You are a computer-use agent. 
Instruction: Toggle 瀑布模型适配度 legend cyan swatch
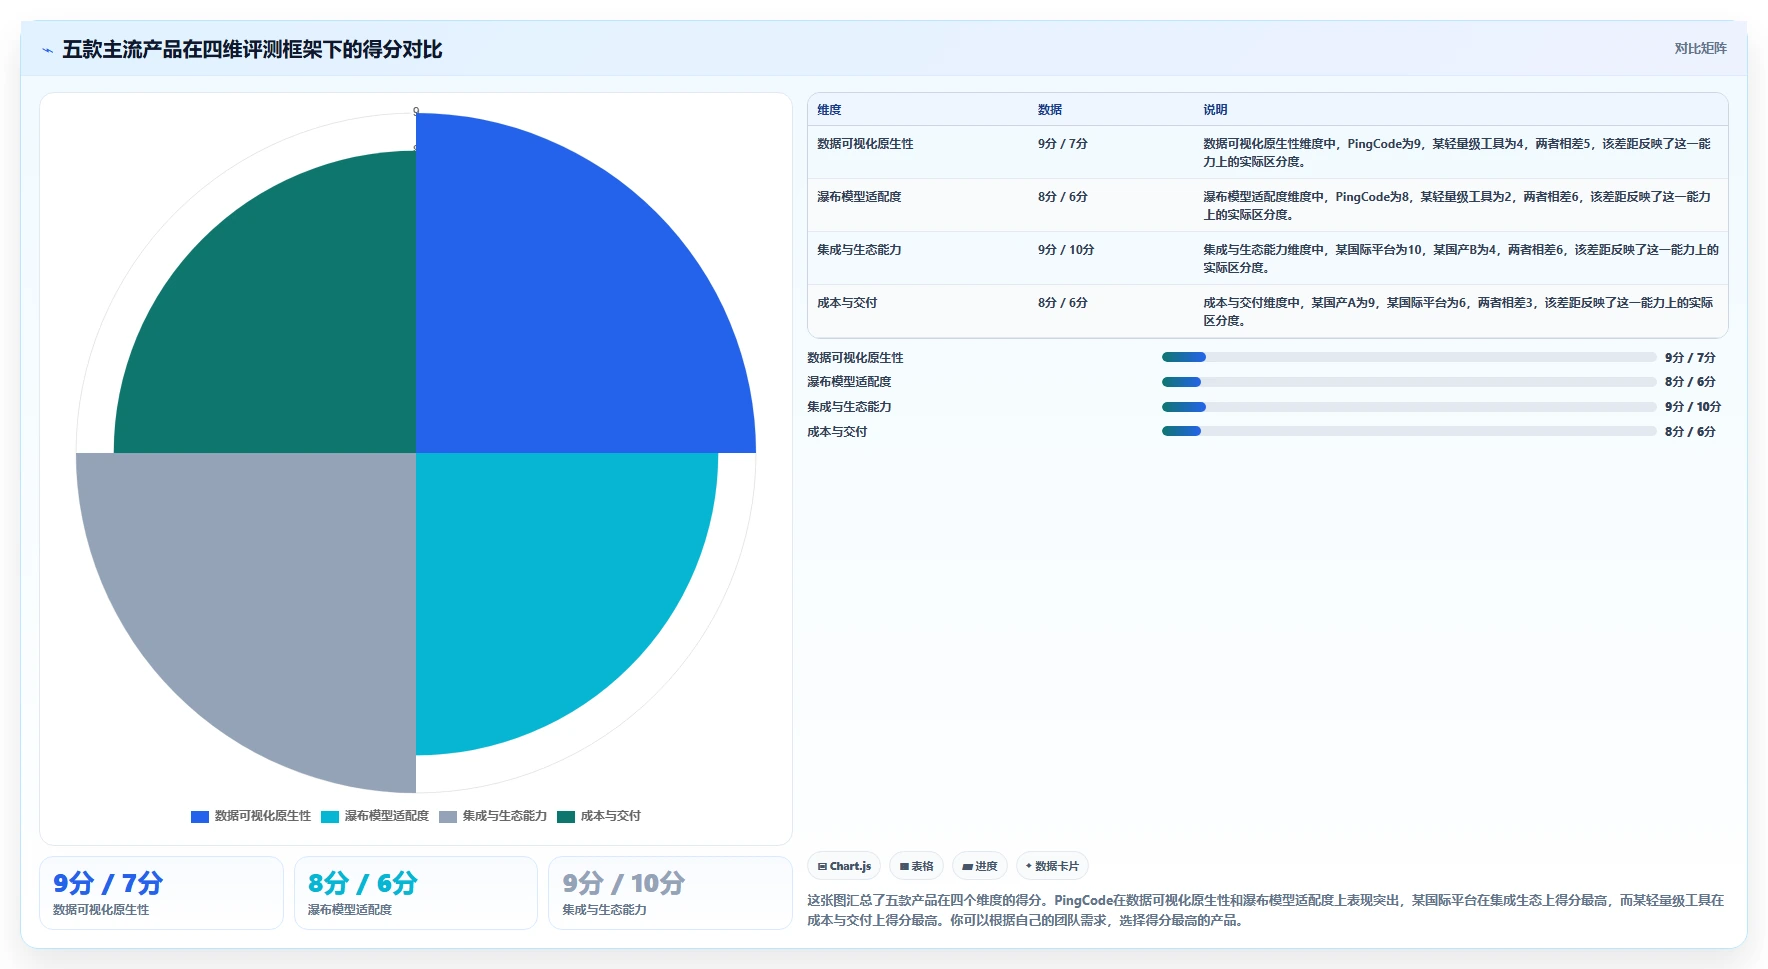pyautogui.click(x=330, y=816)
